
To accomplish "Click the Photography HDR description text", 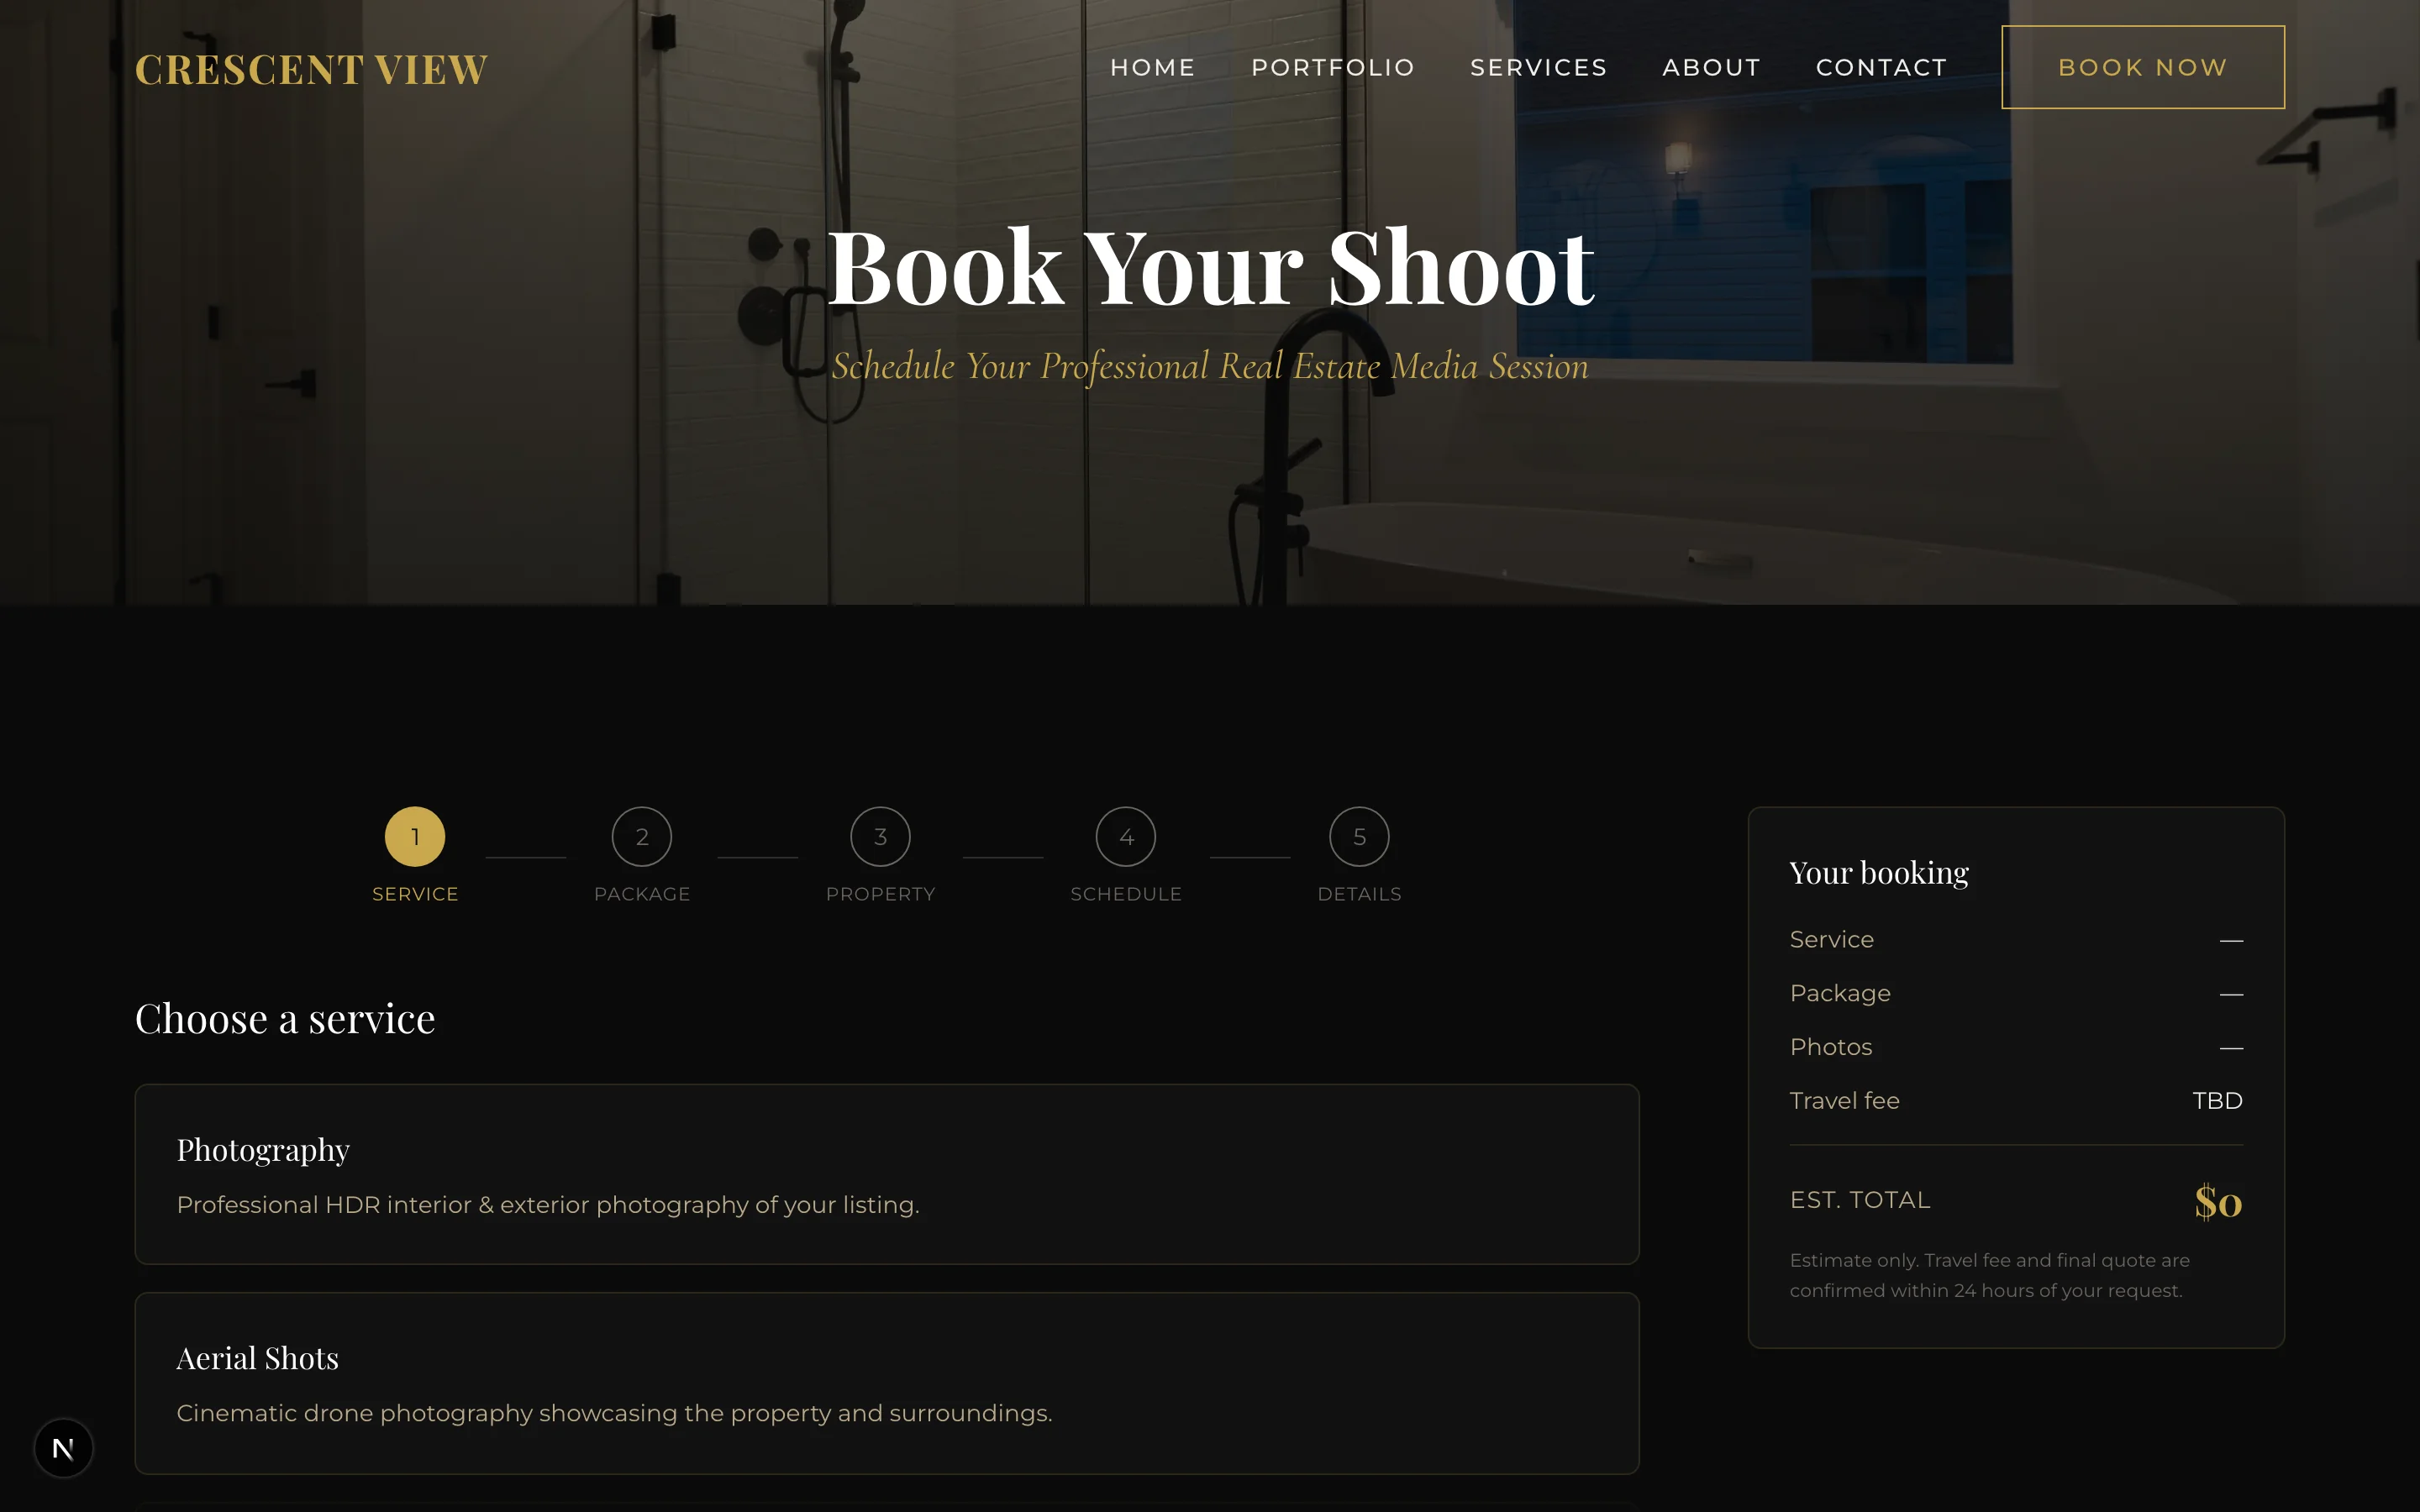I will [x=548, y=1205].
